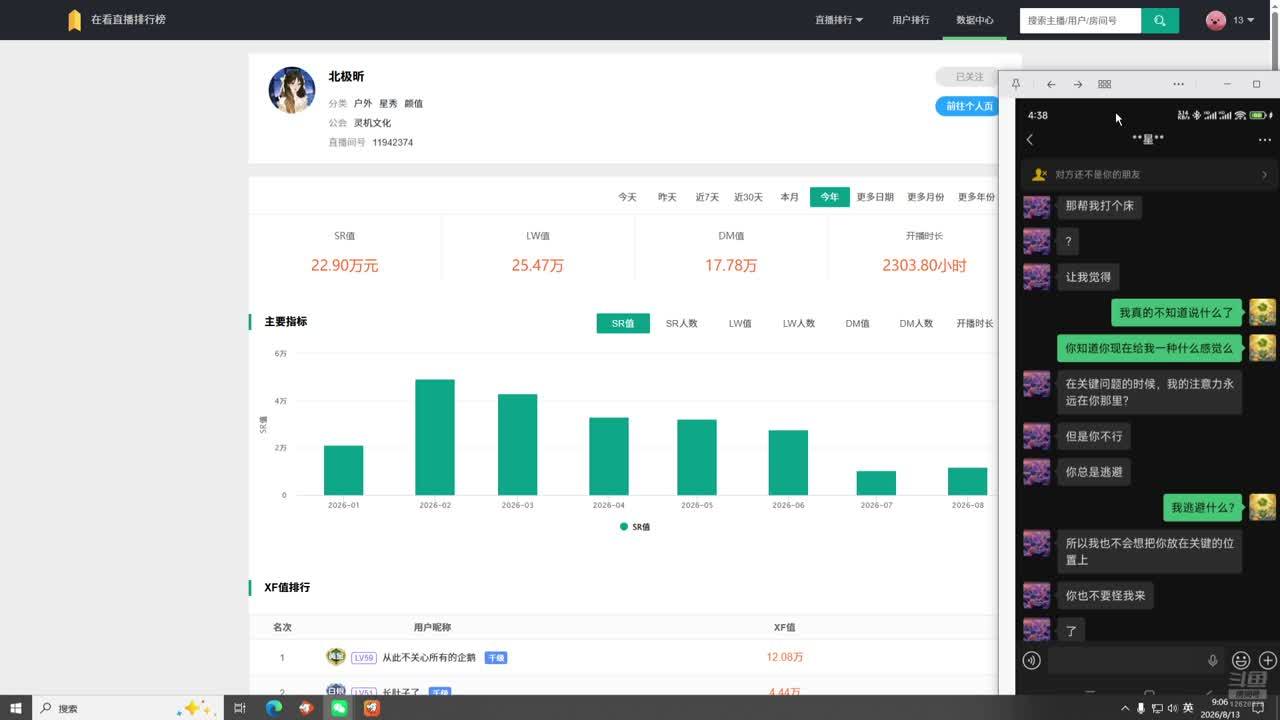1280x720 pixels.
Task: Open the 用户排行 nav item
Action: pos(911,20)
